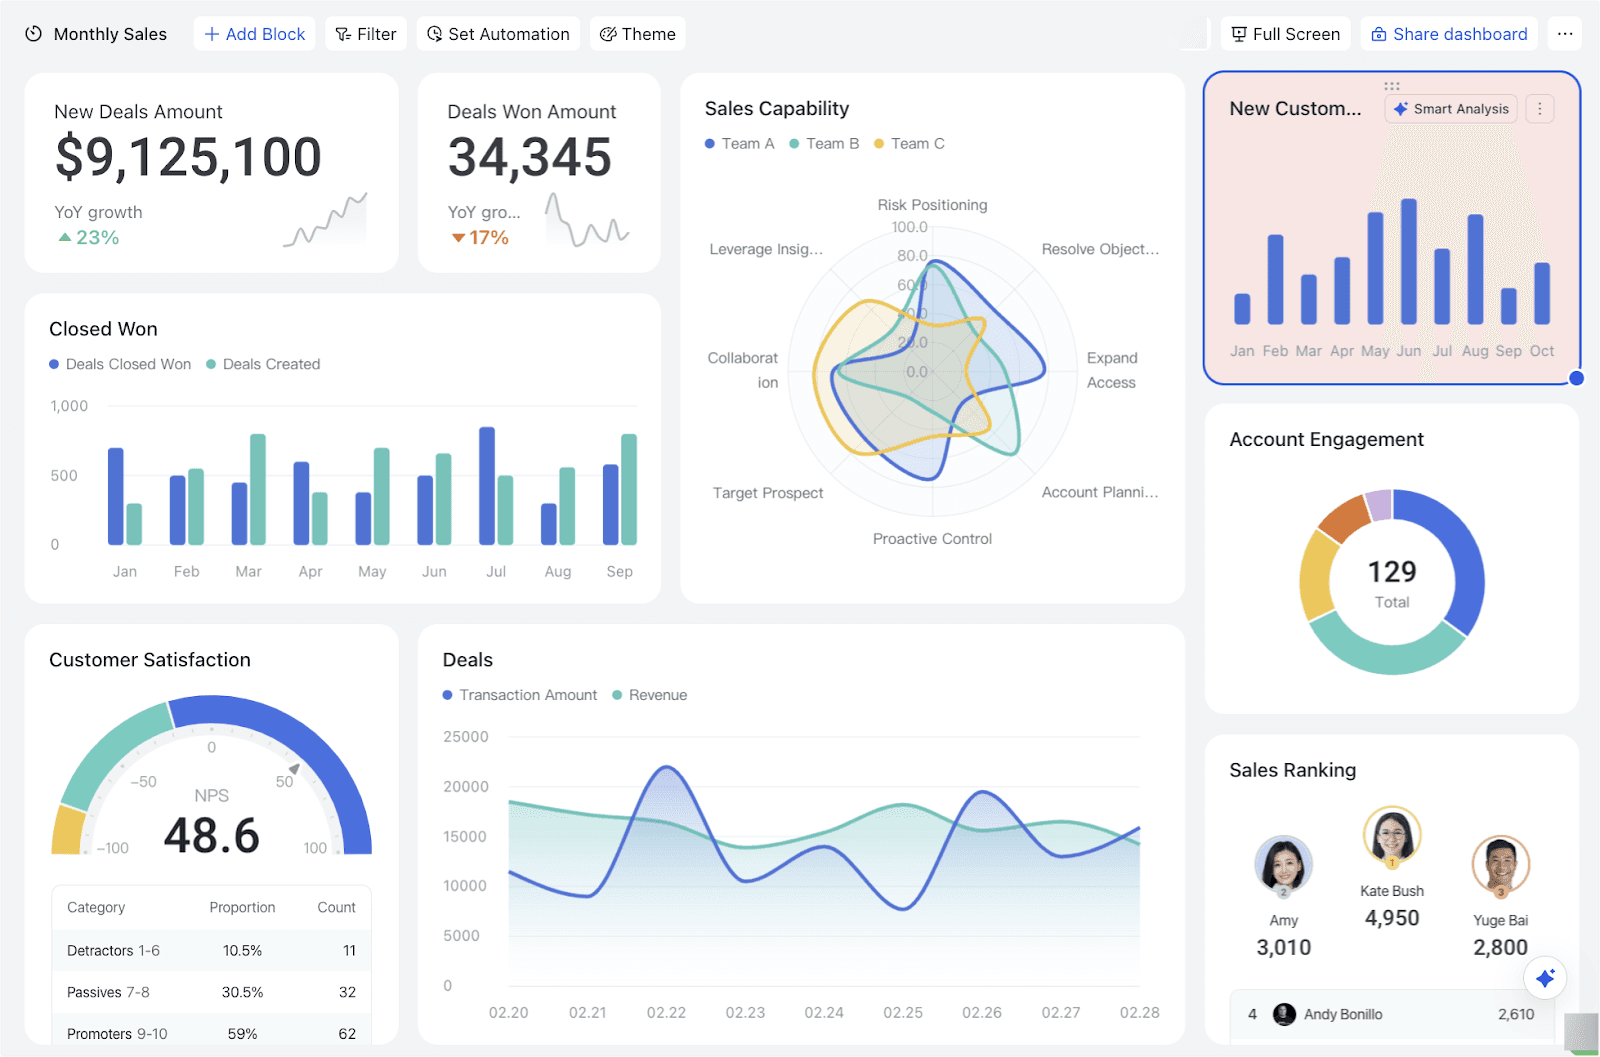Click the Target Prospect radar label
1600x1057 pixels.
[x=768, y=493]
